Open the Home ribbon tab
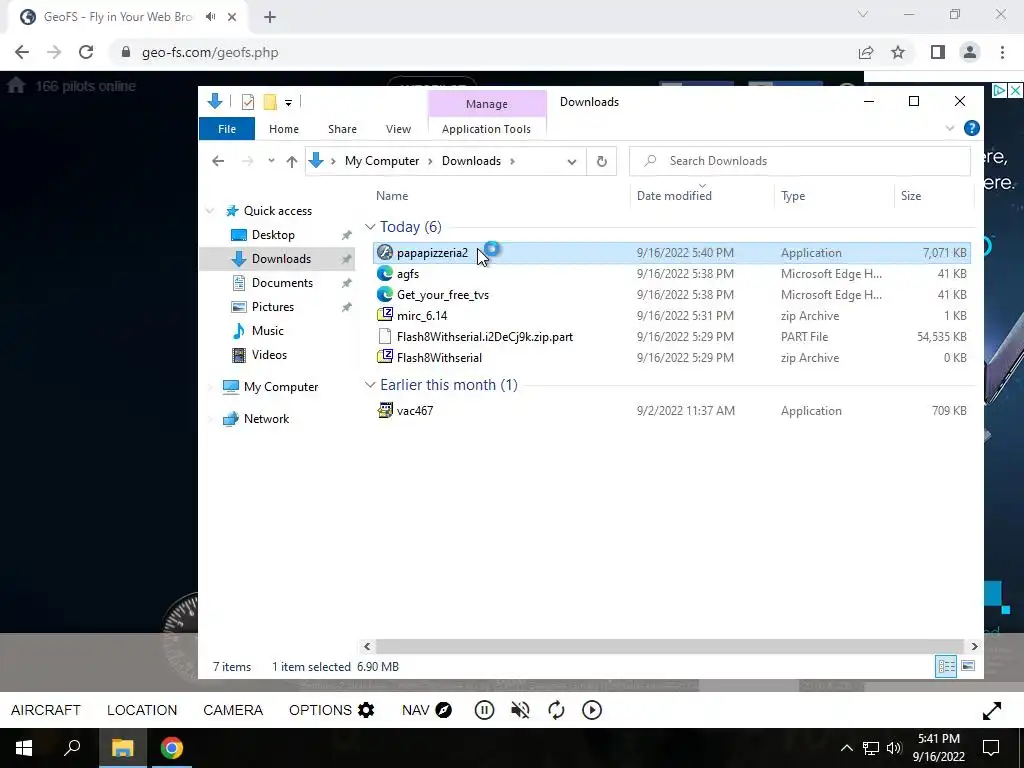The height and width of the screenshot is (768, 1024). click(x=283, y=129)
